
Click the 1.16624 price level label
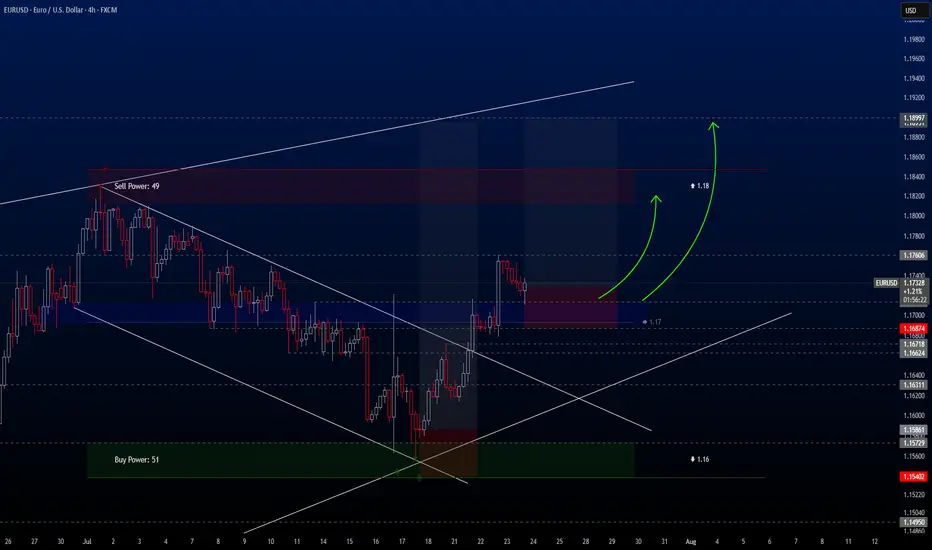[914, 353]
